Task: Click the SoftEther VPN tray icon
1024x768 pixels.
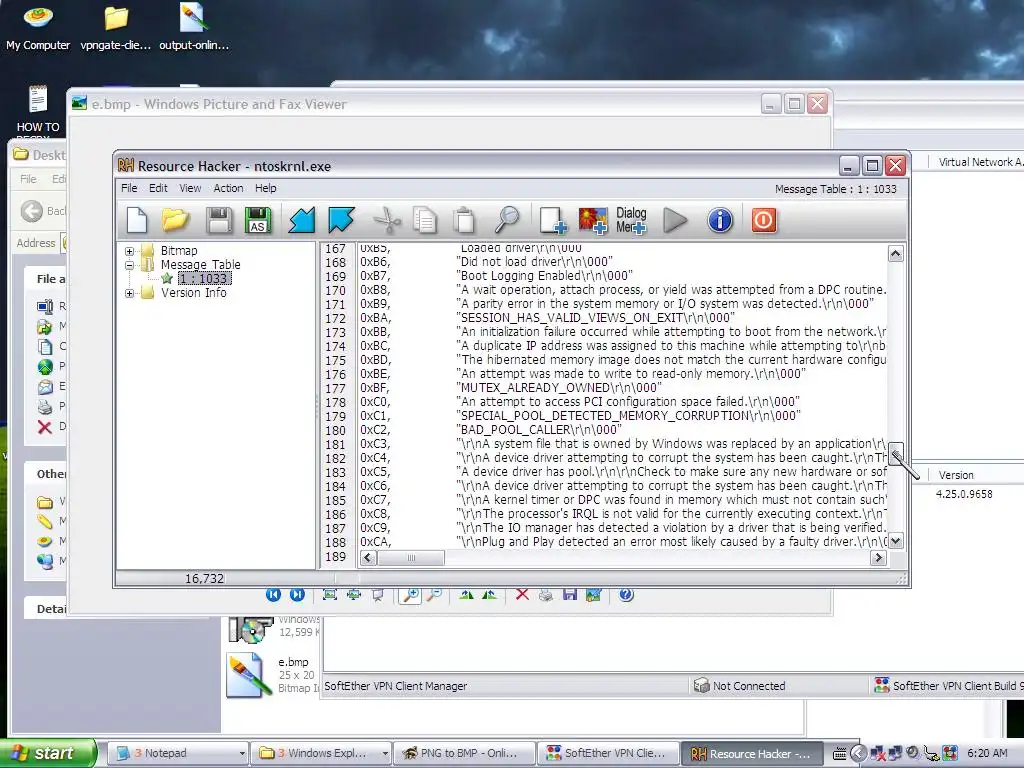Action: point(950,753)
